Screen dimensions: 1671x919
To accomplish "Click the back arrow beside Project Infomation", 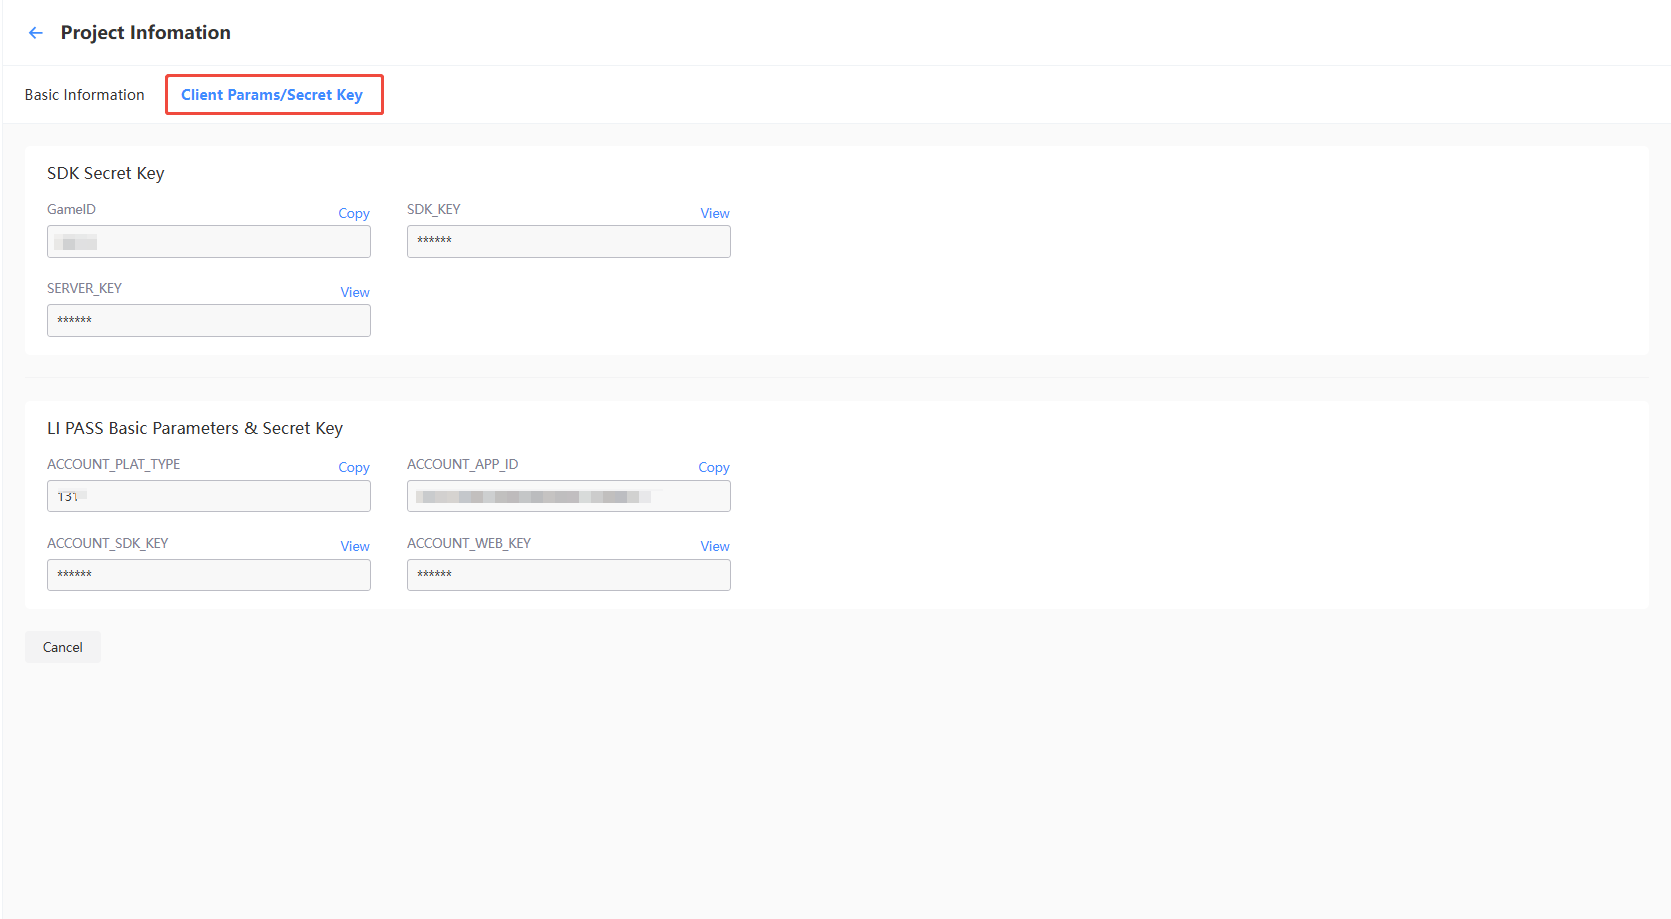I will (x=36, y=32).
